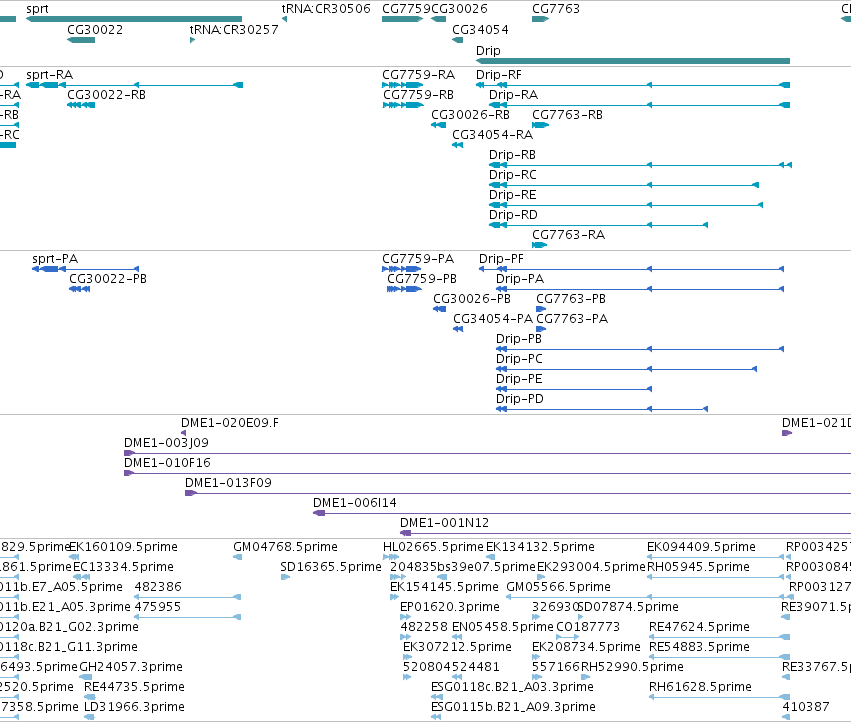Select the Drip-PD protein label
The width and height of the screenshot is (851, 722).
[x=519, y=398]
